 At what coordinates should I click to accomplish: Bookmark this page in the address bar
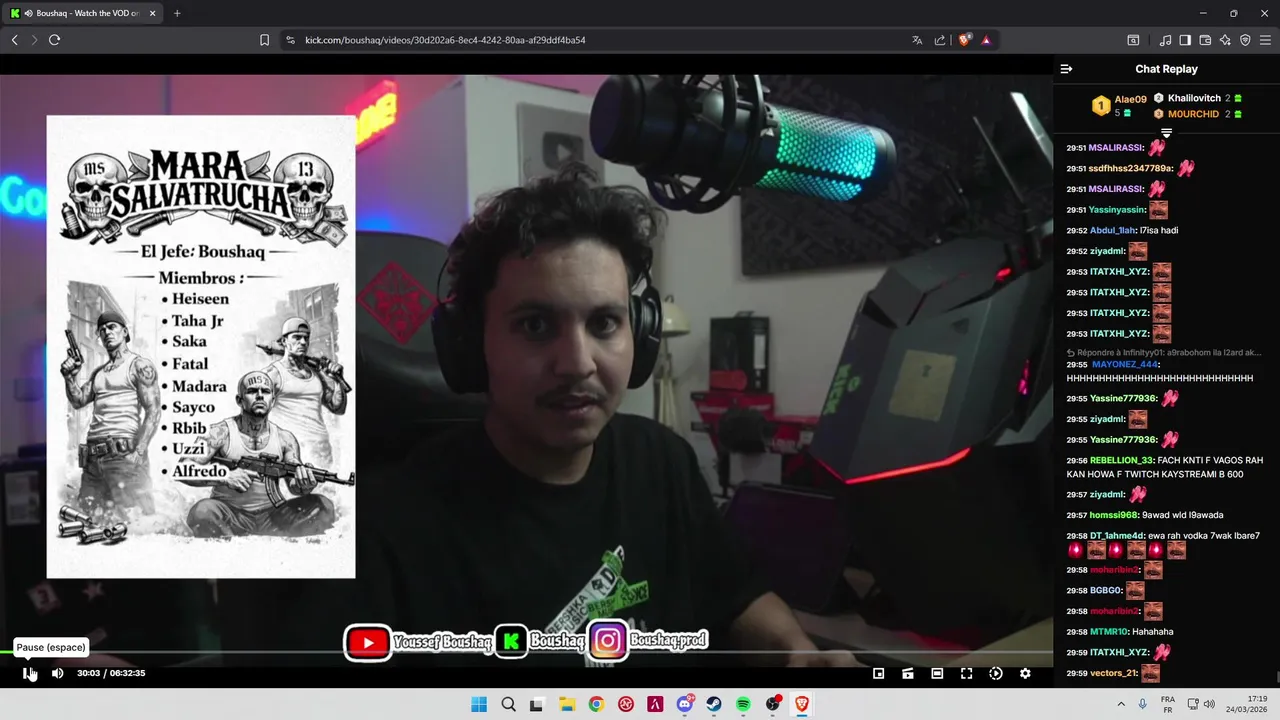point(264,40)
